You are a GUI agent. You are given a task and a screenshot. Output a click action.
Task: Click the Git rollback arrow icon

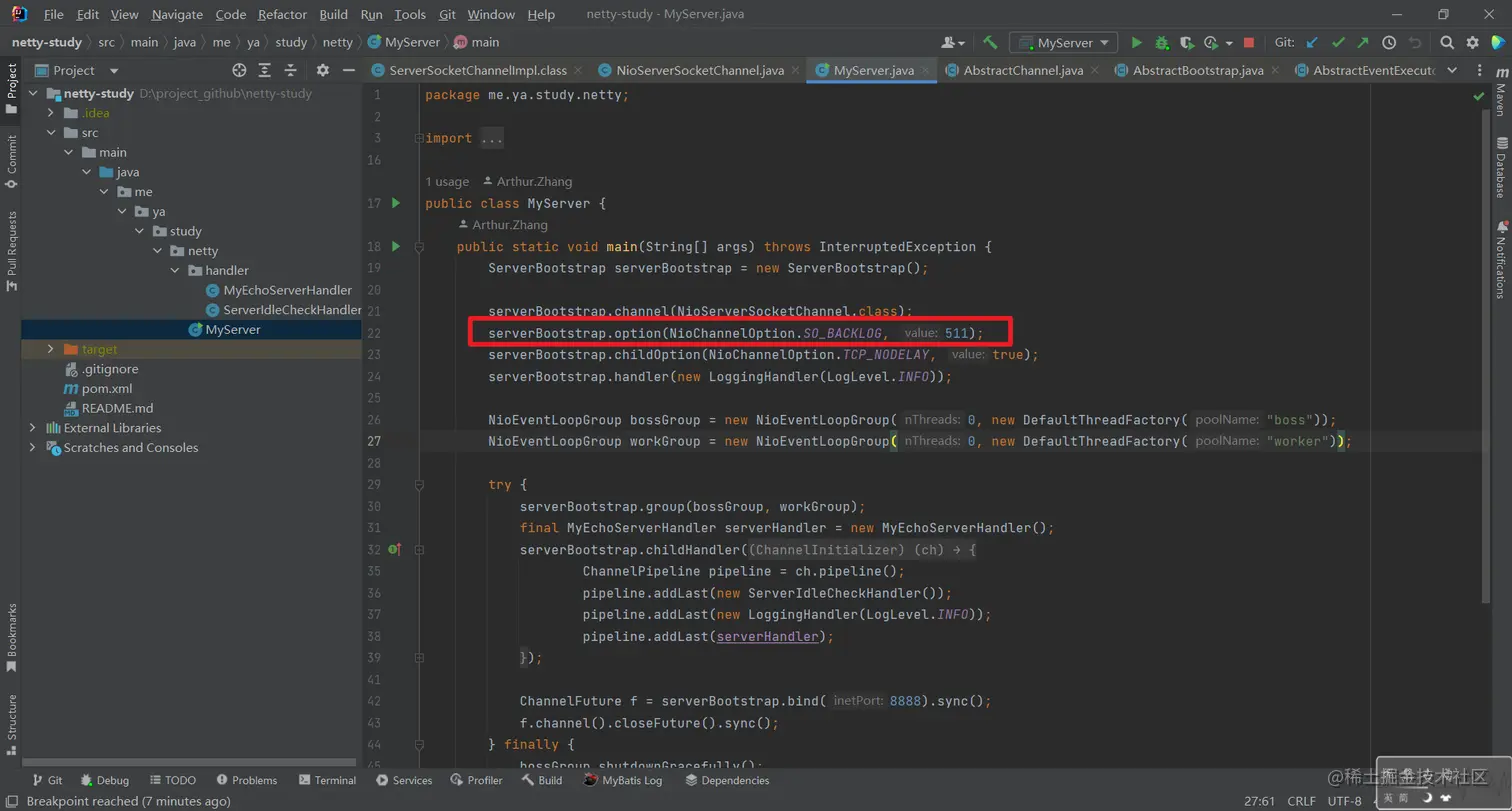1415,43
